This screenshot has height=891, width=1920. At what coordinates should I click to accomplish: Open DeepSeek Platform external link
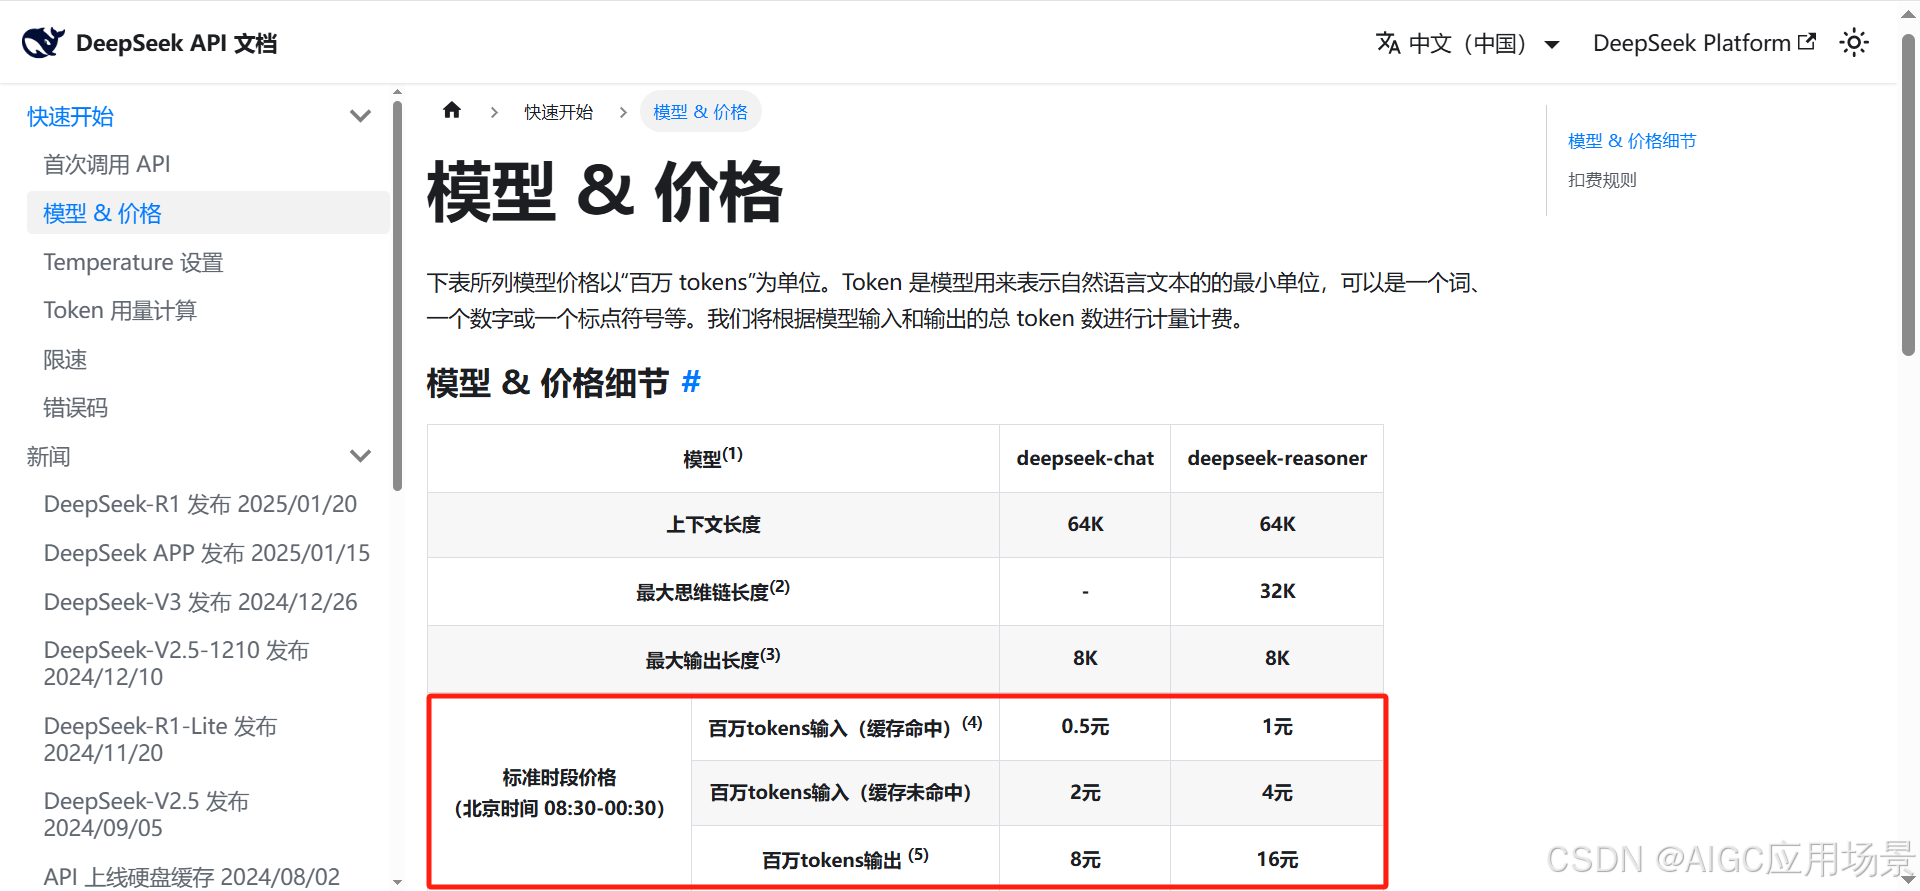point(1704,43)
